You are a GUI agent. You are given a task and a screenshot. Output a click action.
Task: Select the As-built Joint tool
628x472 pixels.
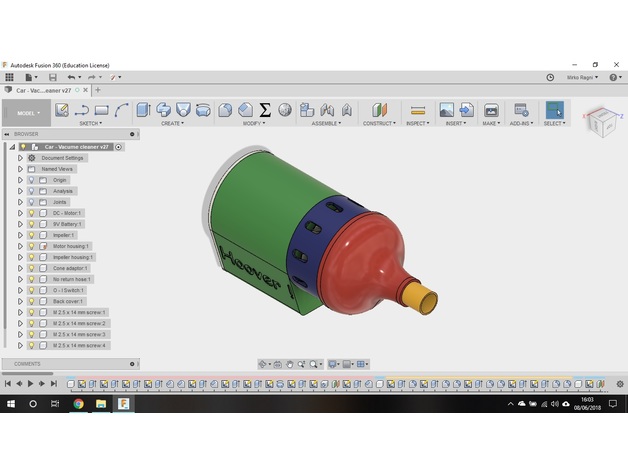(x=347, y=110)
